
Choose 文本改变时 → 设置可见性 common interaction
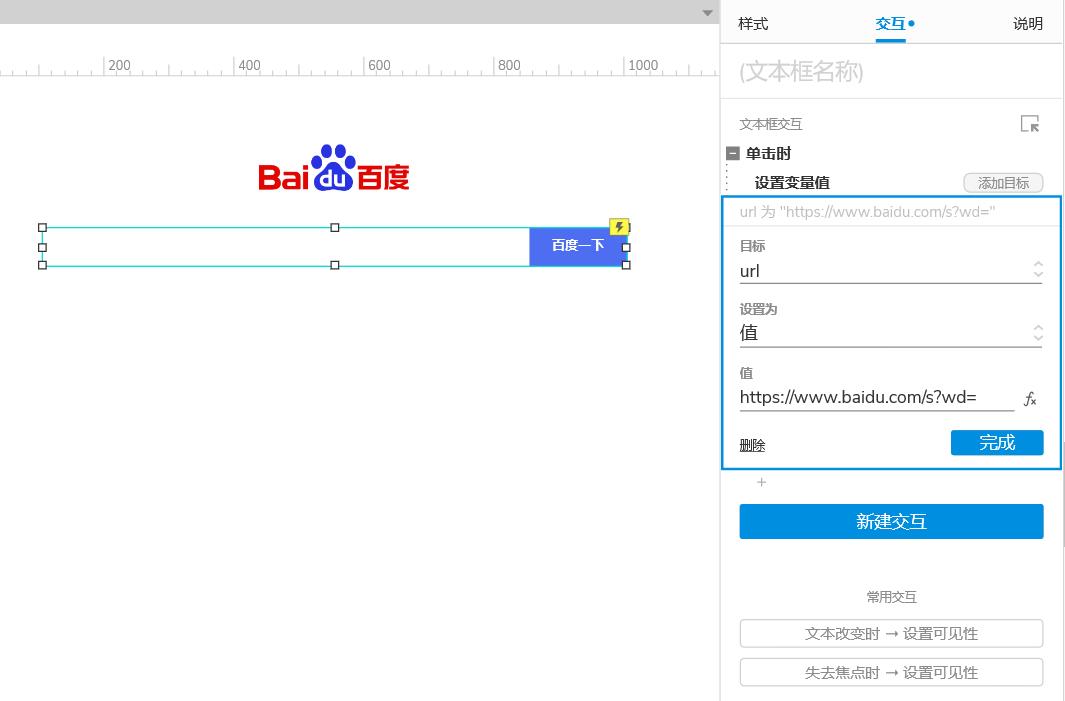tap(891, 634)
